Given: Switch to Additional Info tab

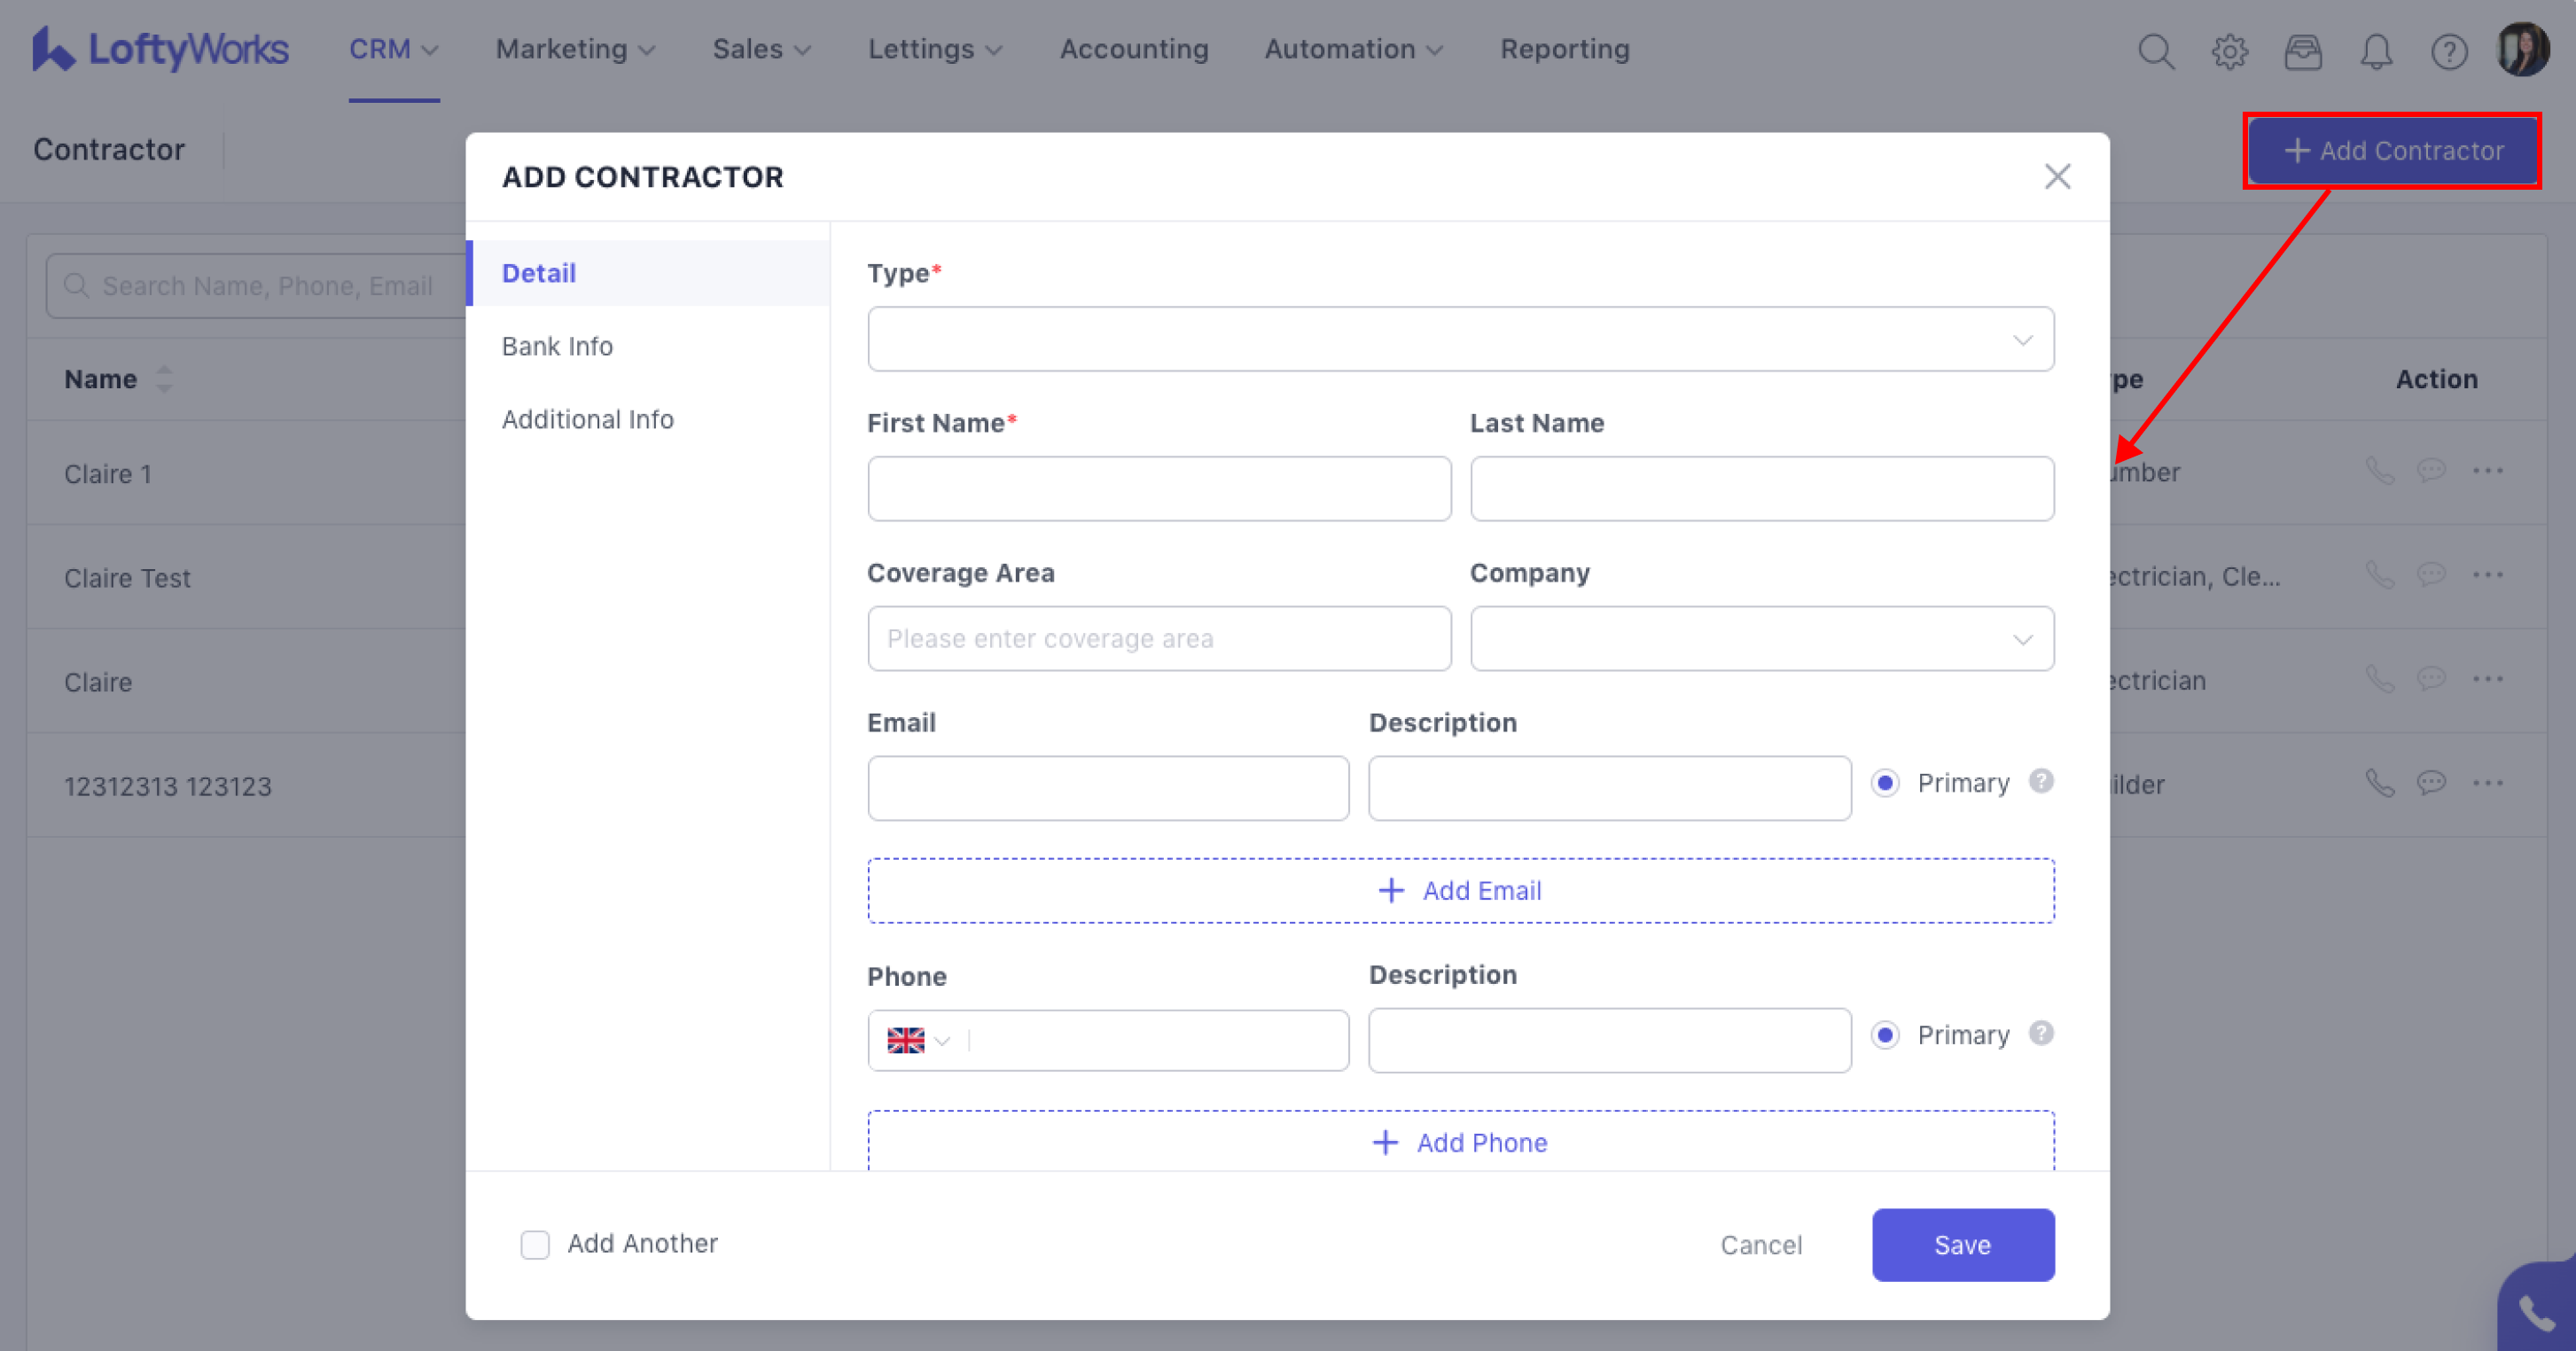Looking at the screenshot, I should pyautogui.click(x=587, y=419).
